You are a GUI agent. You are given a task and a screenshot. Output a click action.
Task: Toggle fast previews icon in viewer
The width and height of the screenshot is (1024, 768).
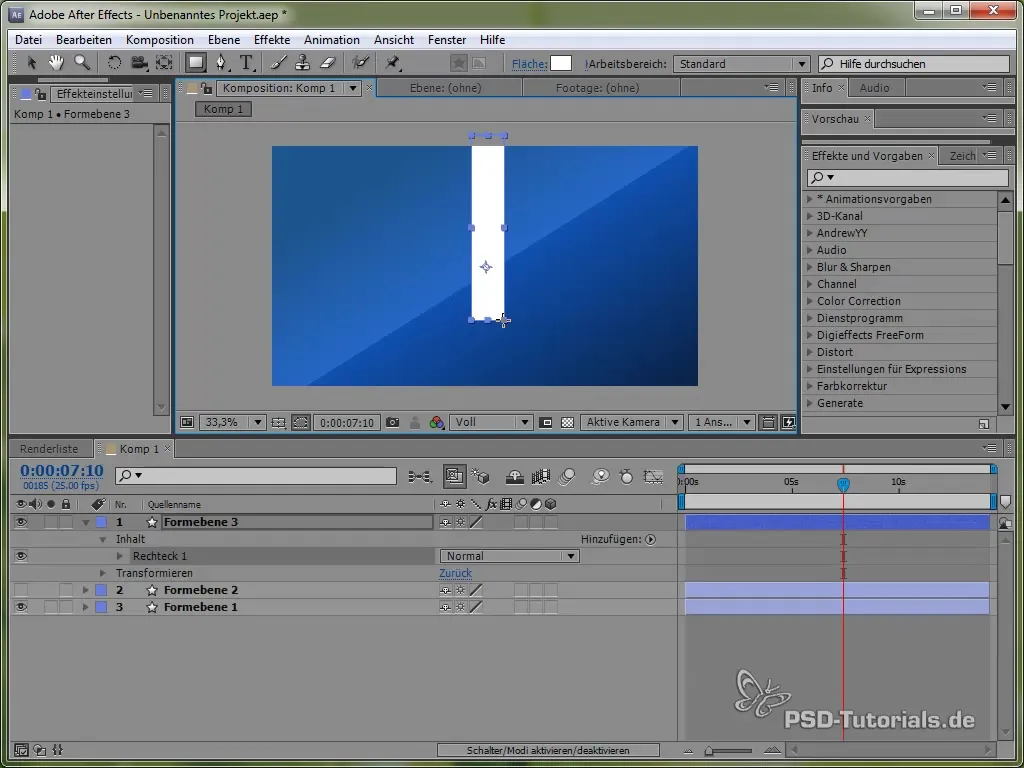click(x=788, y=423)
